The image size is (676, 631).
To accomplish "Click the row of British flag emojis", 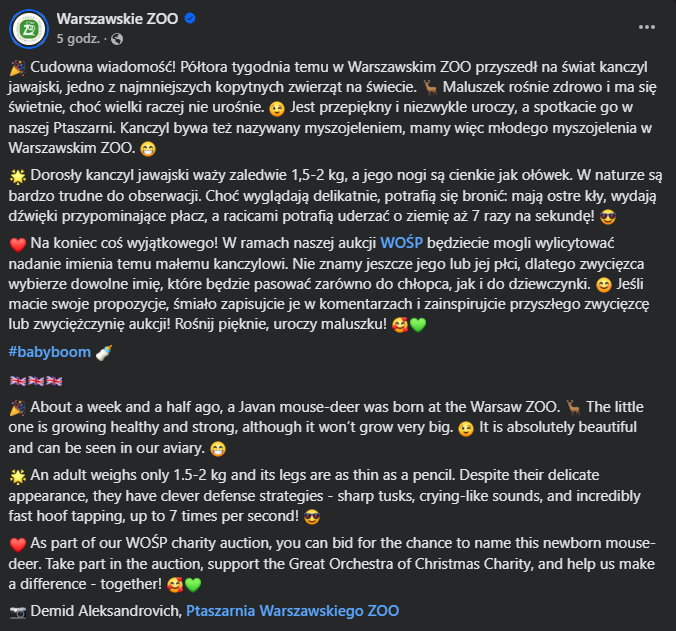I will coord(35,381).
